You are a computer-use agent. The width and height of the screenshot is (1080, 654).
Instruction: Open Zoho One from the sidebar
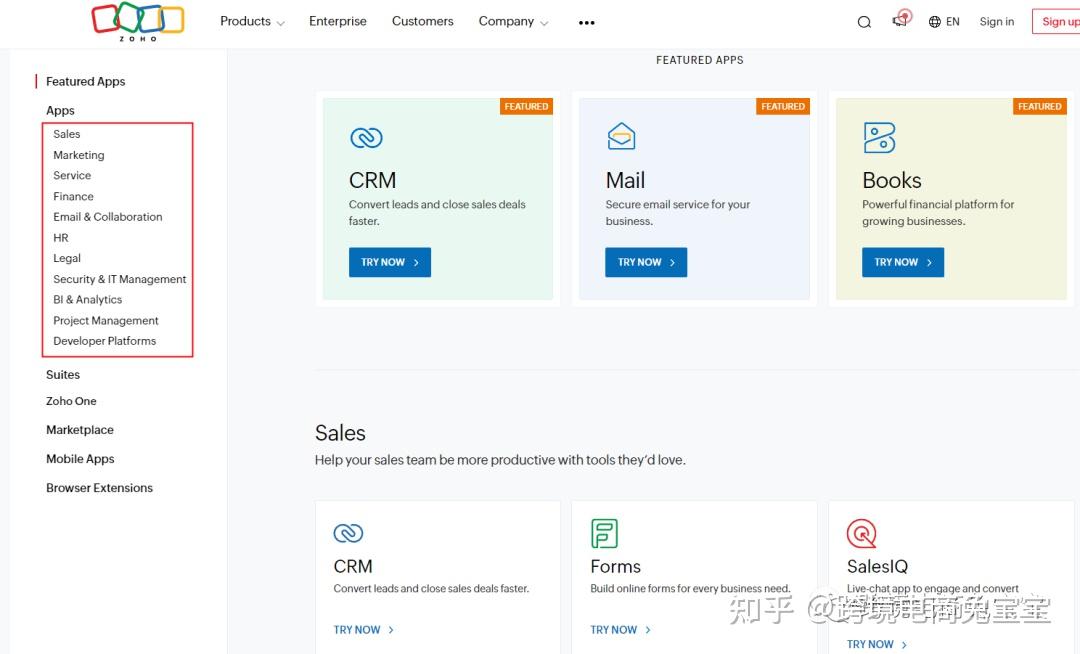[71, 401]
